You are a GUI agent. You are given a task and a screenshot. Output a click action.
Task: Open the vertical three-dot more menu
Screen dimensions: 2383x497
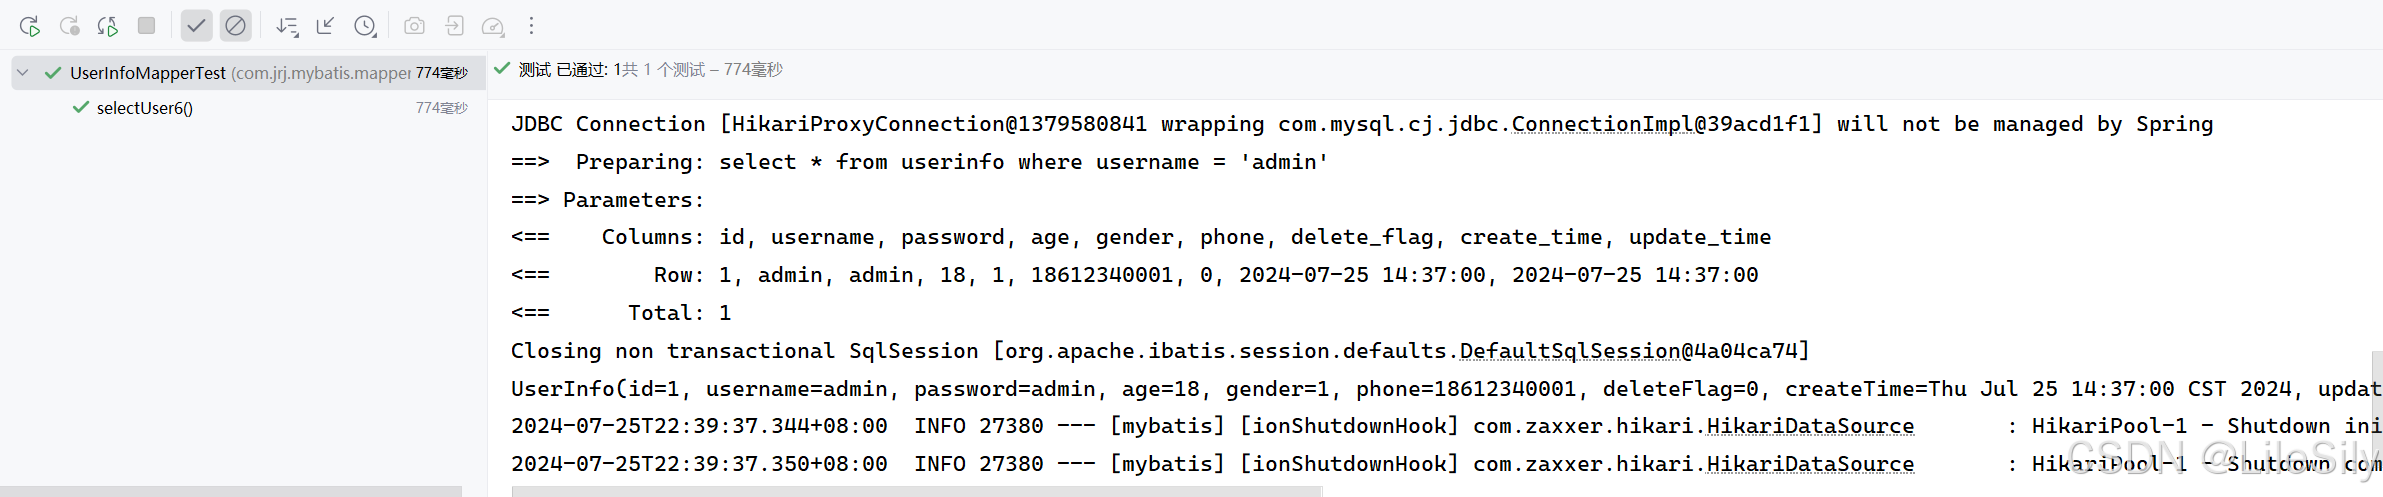click(531, 26)
